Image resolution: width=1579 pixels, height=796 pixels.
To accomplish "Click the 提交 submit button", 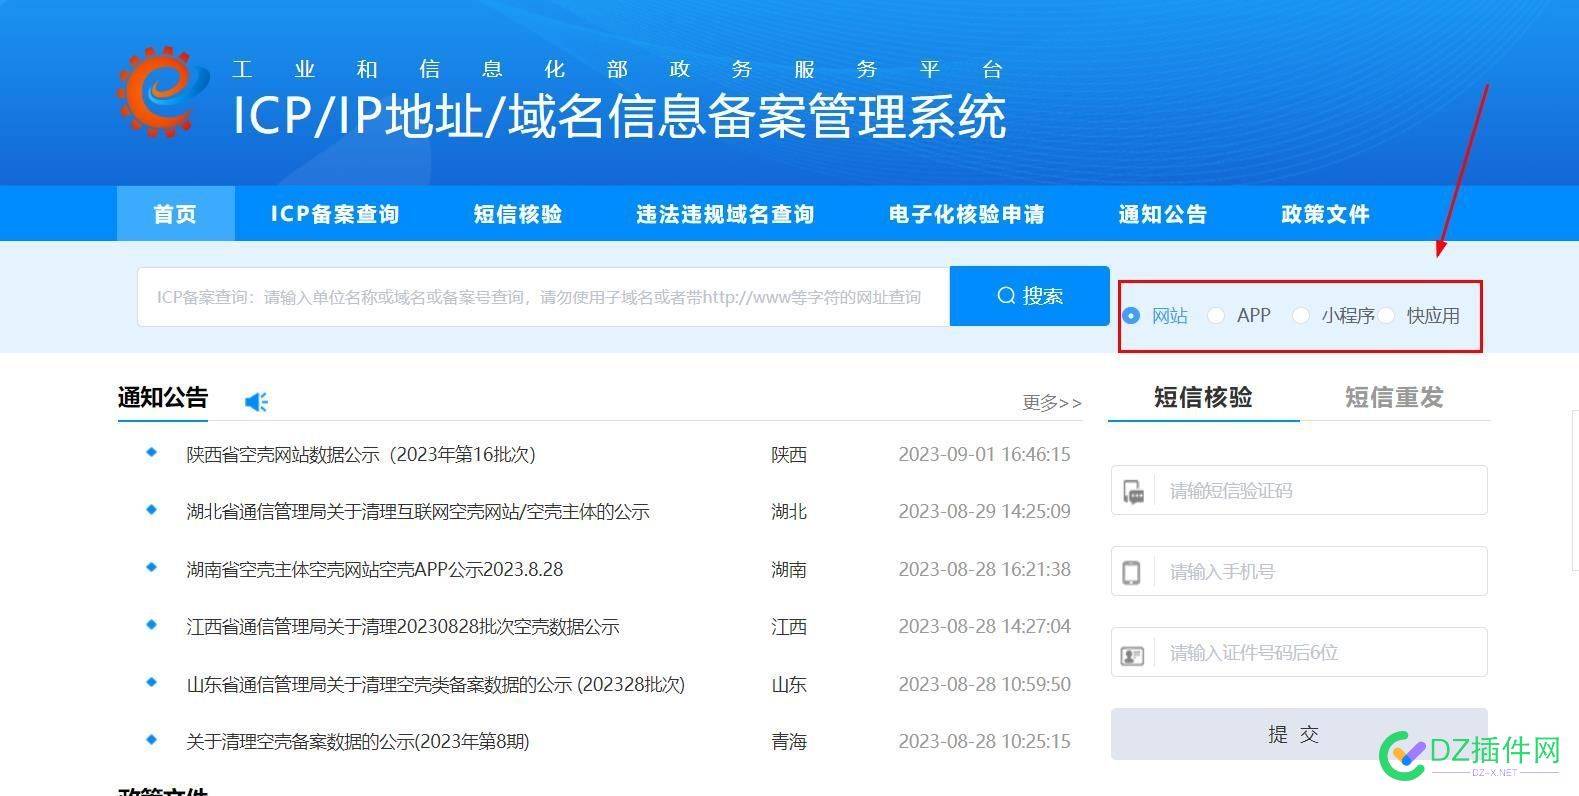I will click(1299, 734).
